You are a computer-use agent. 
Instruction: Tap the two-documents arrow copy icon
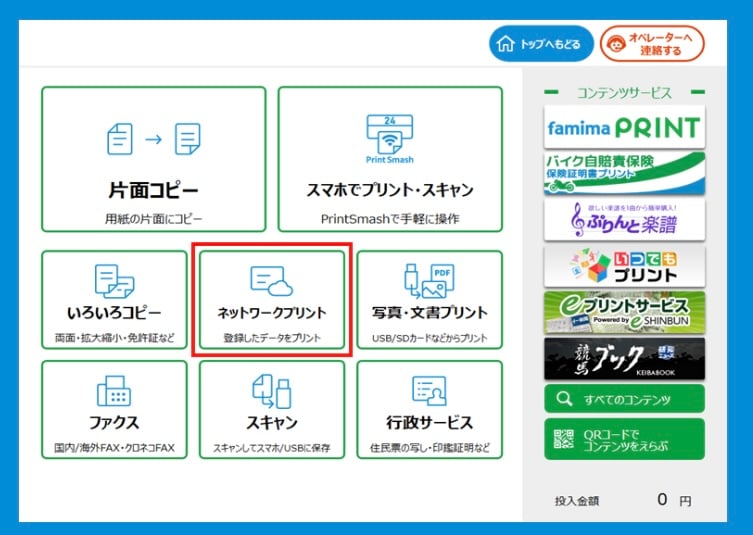(154, 139)
